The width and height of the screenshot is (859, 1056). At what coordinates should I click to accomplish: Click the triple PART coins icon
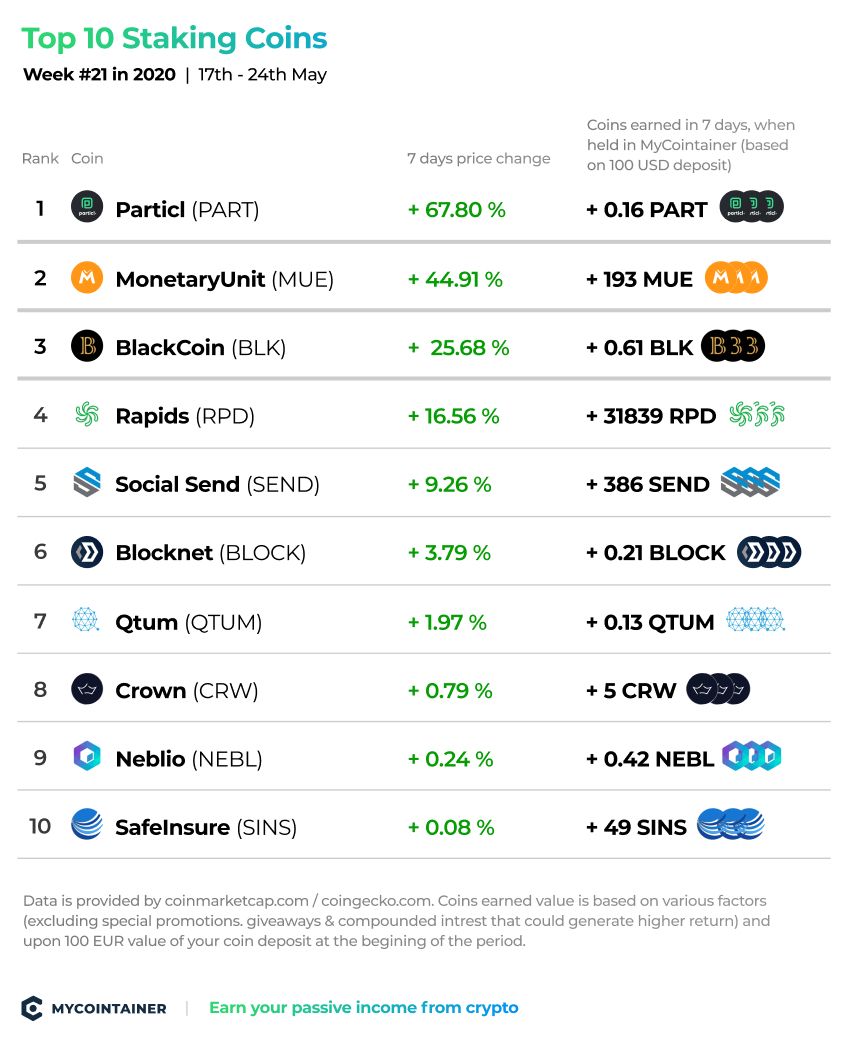tap(752, 207)
